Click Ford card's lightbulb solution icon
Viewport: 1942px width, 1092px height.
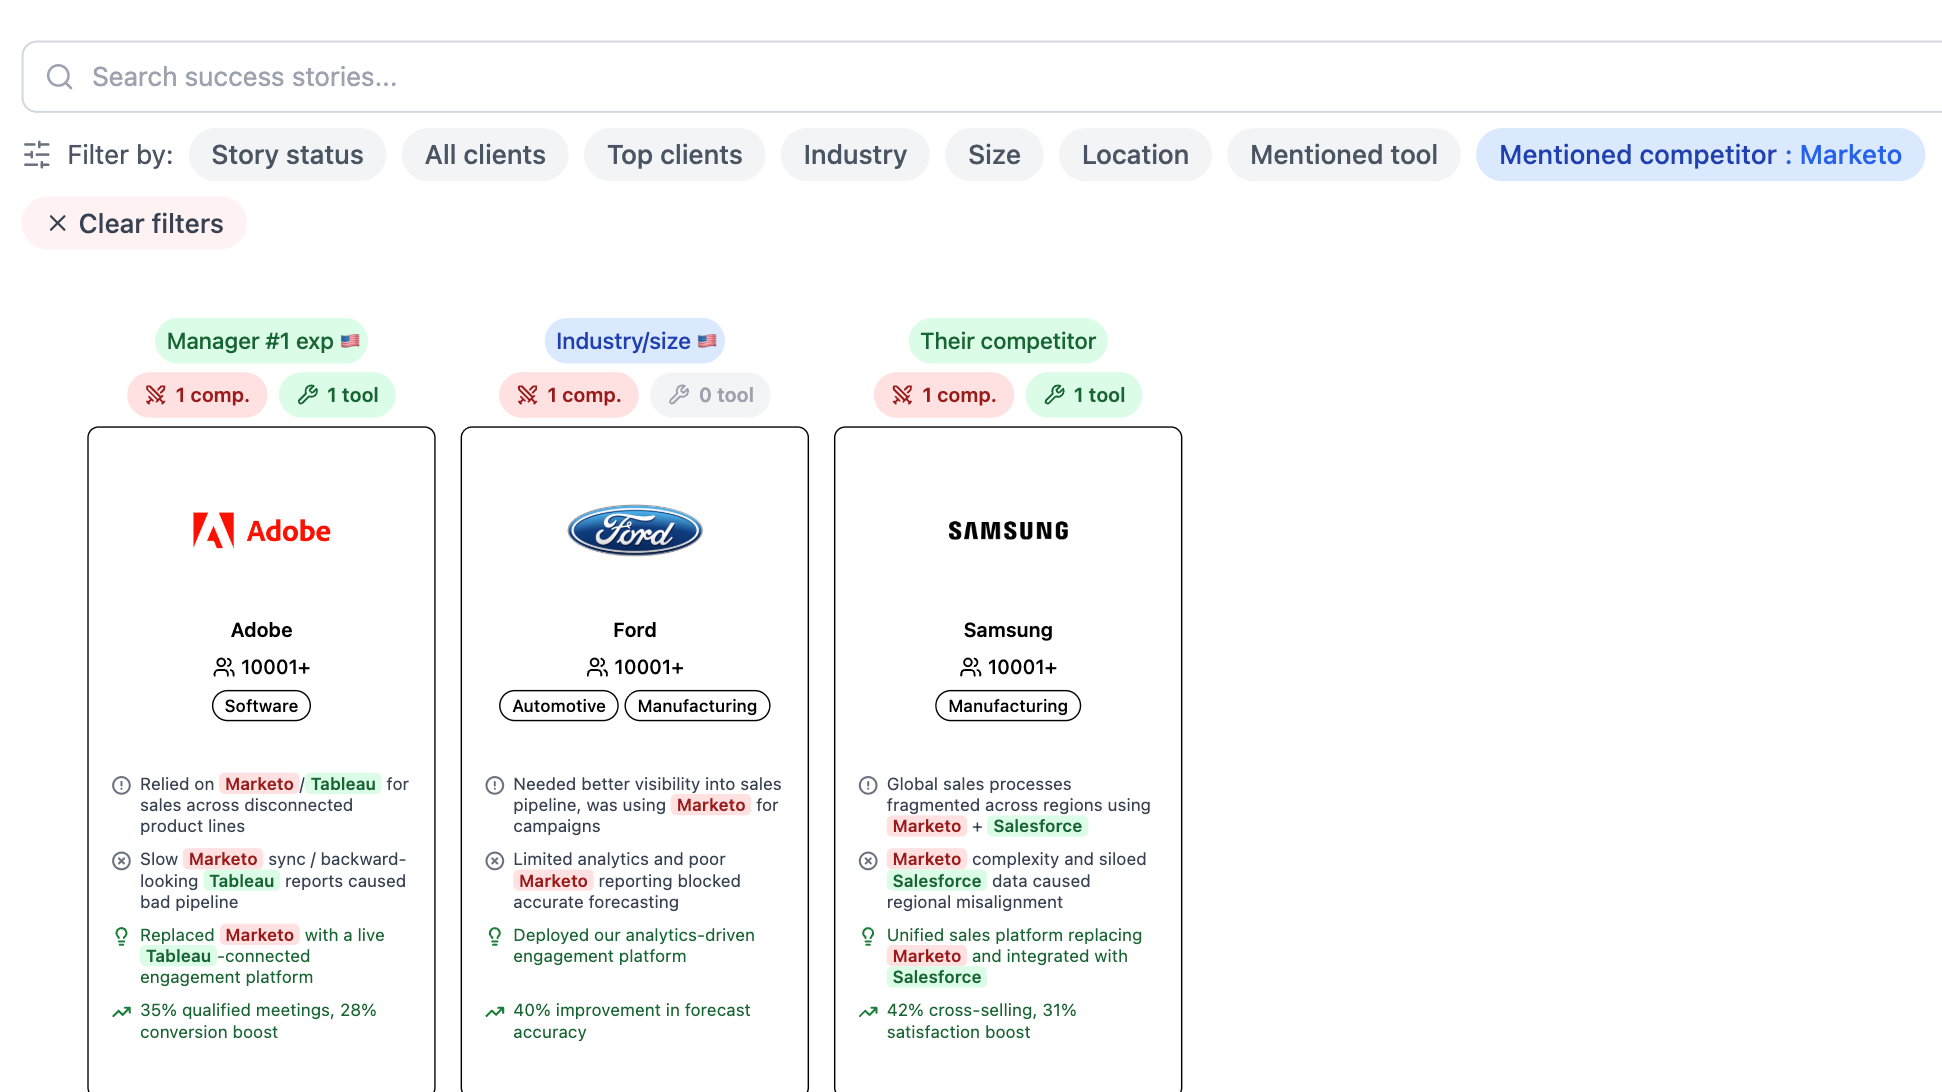pos(494,936)
